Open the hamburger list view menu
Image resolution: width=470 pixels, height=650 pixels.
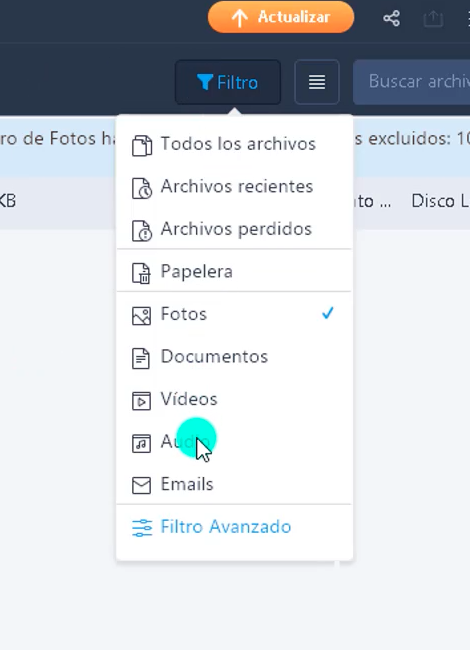(317, 82)
